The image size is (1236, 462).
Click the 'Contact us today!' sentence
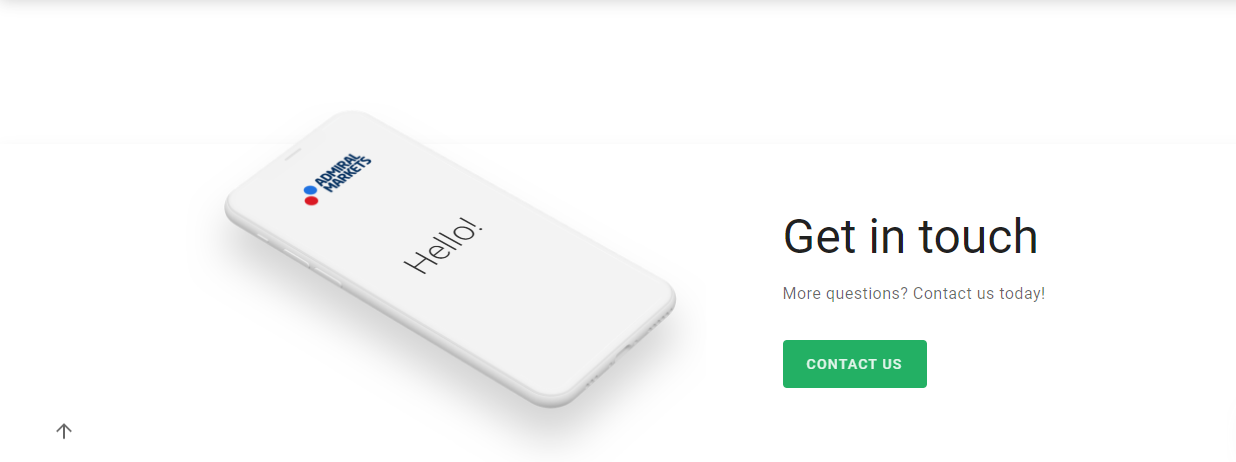click(979, 294)
